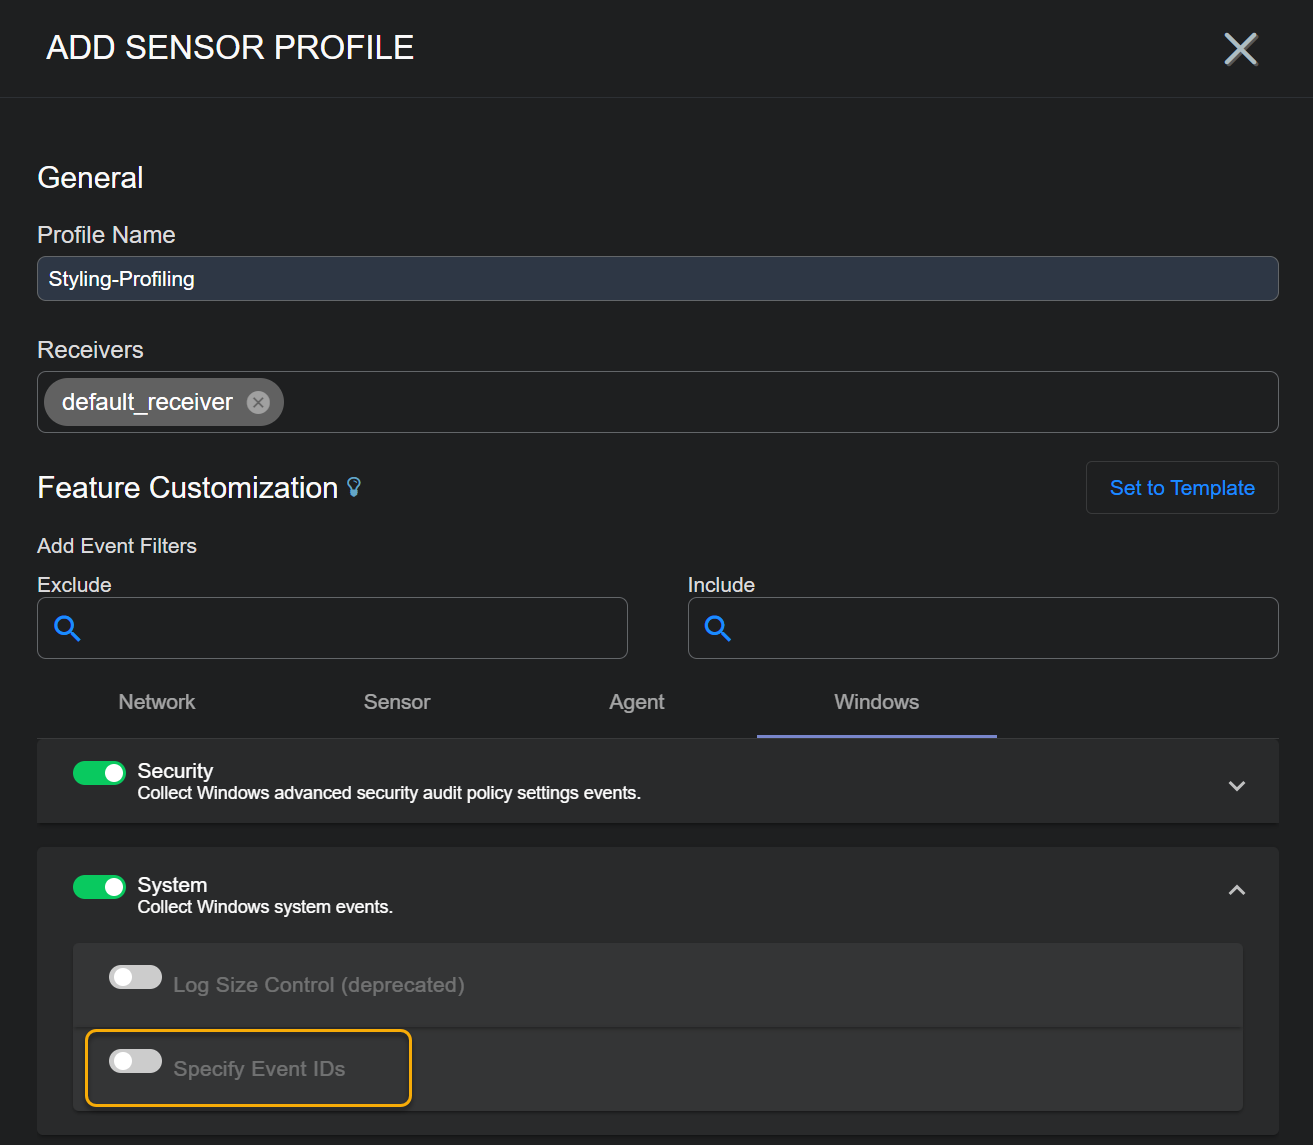
Task: Click the Include filter search icon
Action: point(718,628)
